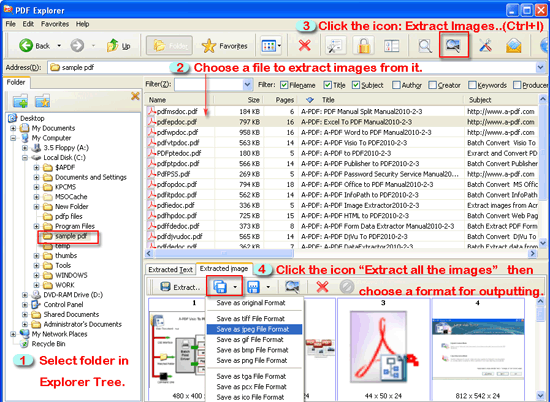Open Favorites star button
The height and width of the screenshot is (402, 550).
tap(225, 46)
